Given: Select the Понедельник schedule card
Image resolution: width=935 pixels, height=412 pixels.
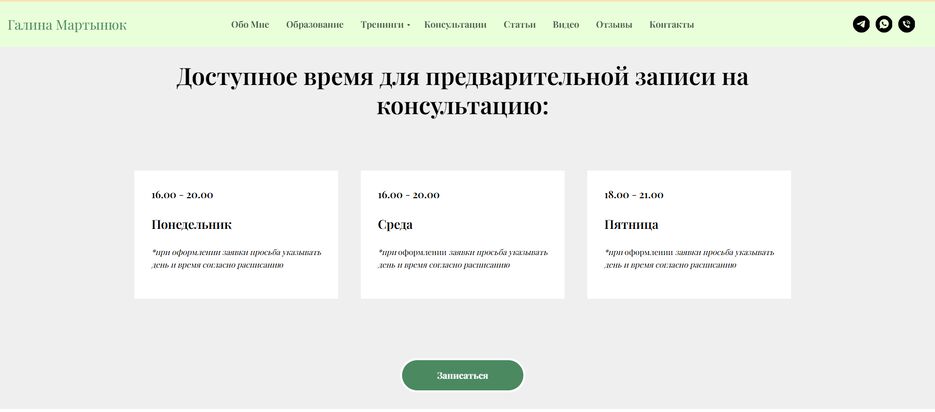Looking at the screenshot, I should 236,234.
